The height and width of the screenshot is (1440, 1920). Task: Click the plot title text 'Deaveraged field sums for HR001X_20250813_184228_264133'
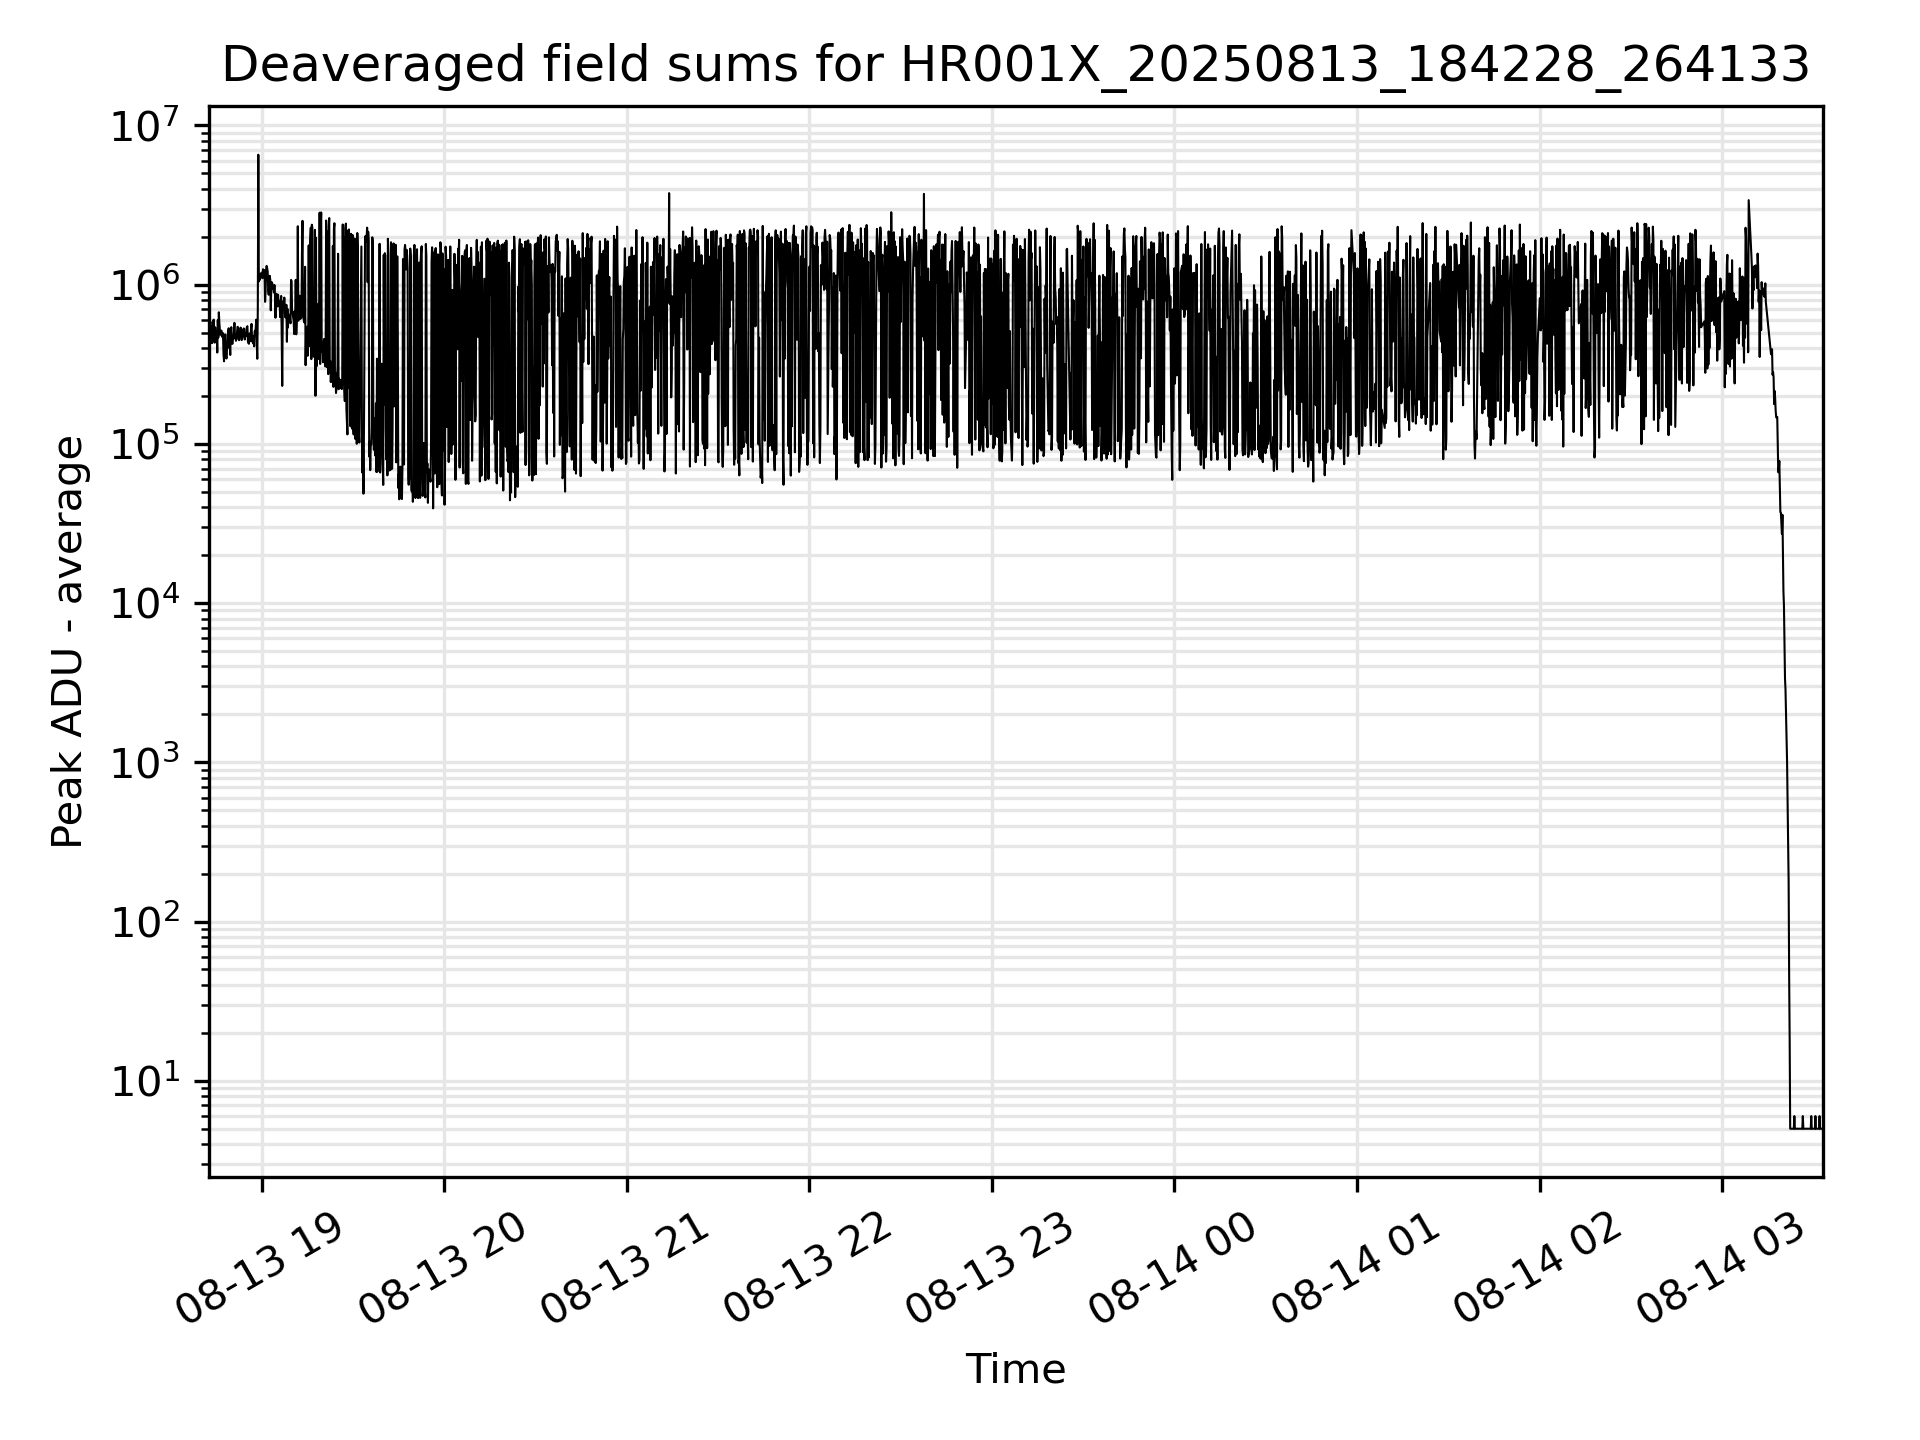[1015, 66]
